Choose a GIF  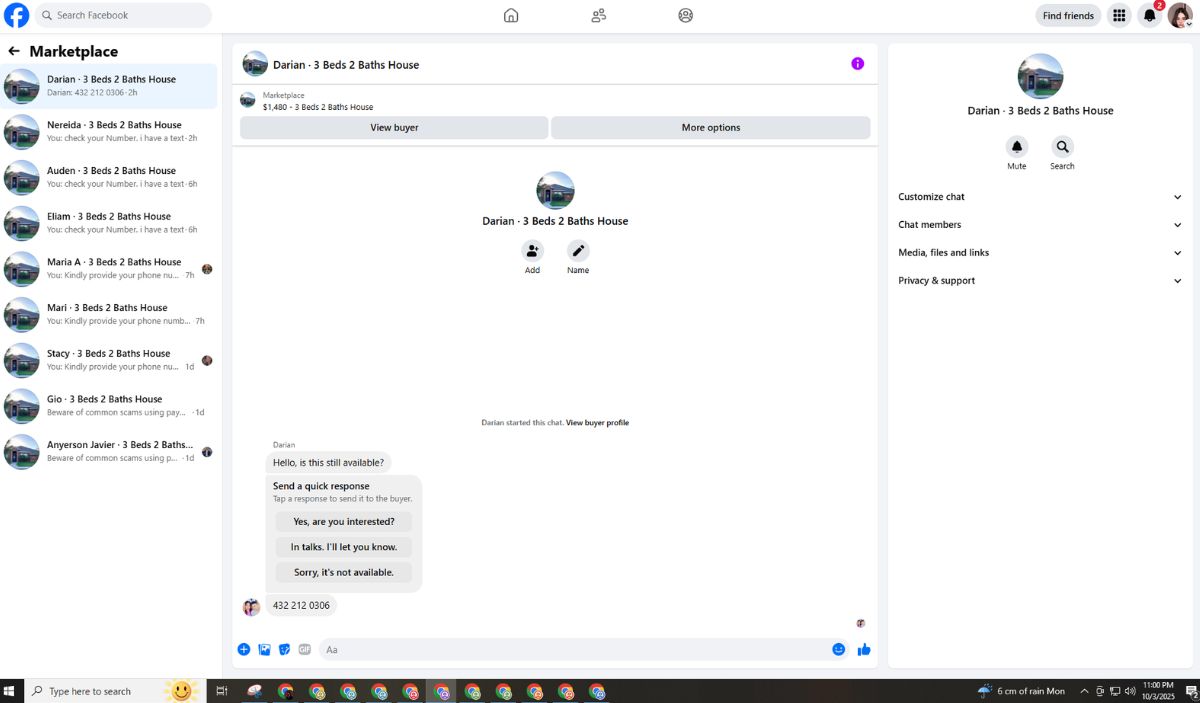point(305,649)
